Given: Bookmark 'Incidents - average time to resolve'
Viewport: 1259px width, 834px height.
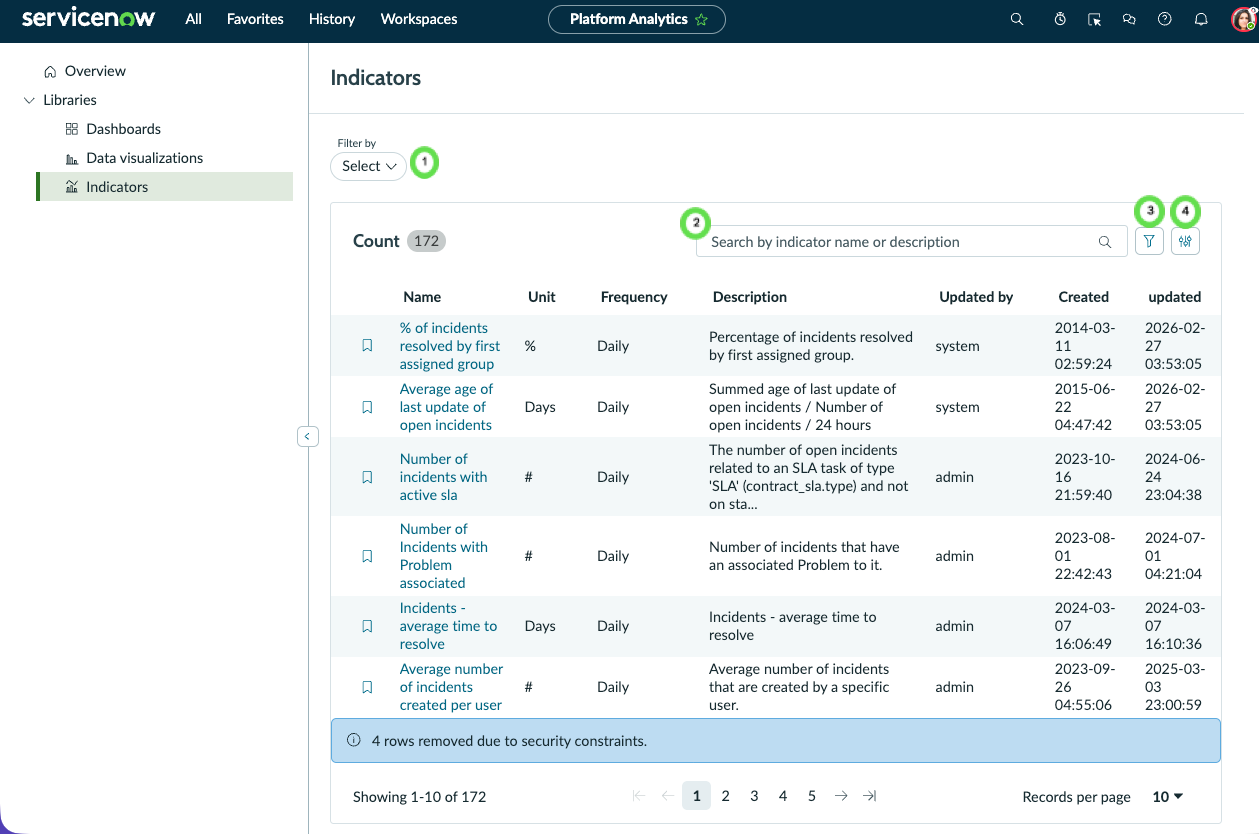Looking at the screenshot, I should (x=367, y=626).
